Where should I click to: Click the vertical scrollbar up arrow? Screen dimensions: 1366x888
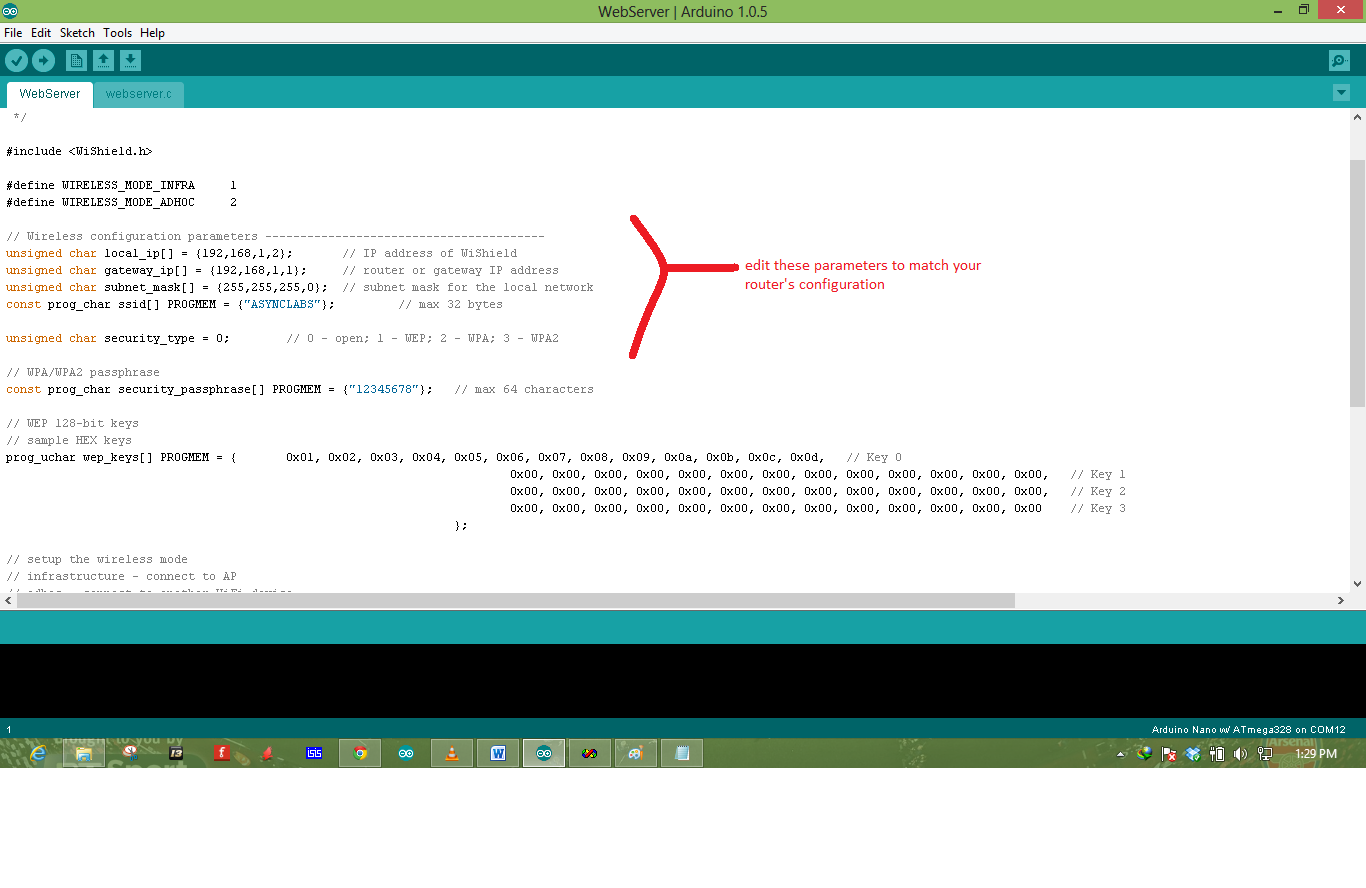[1357, 117]
